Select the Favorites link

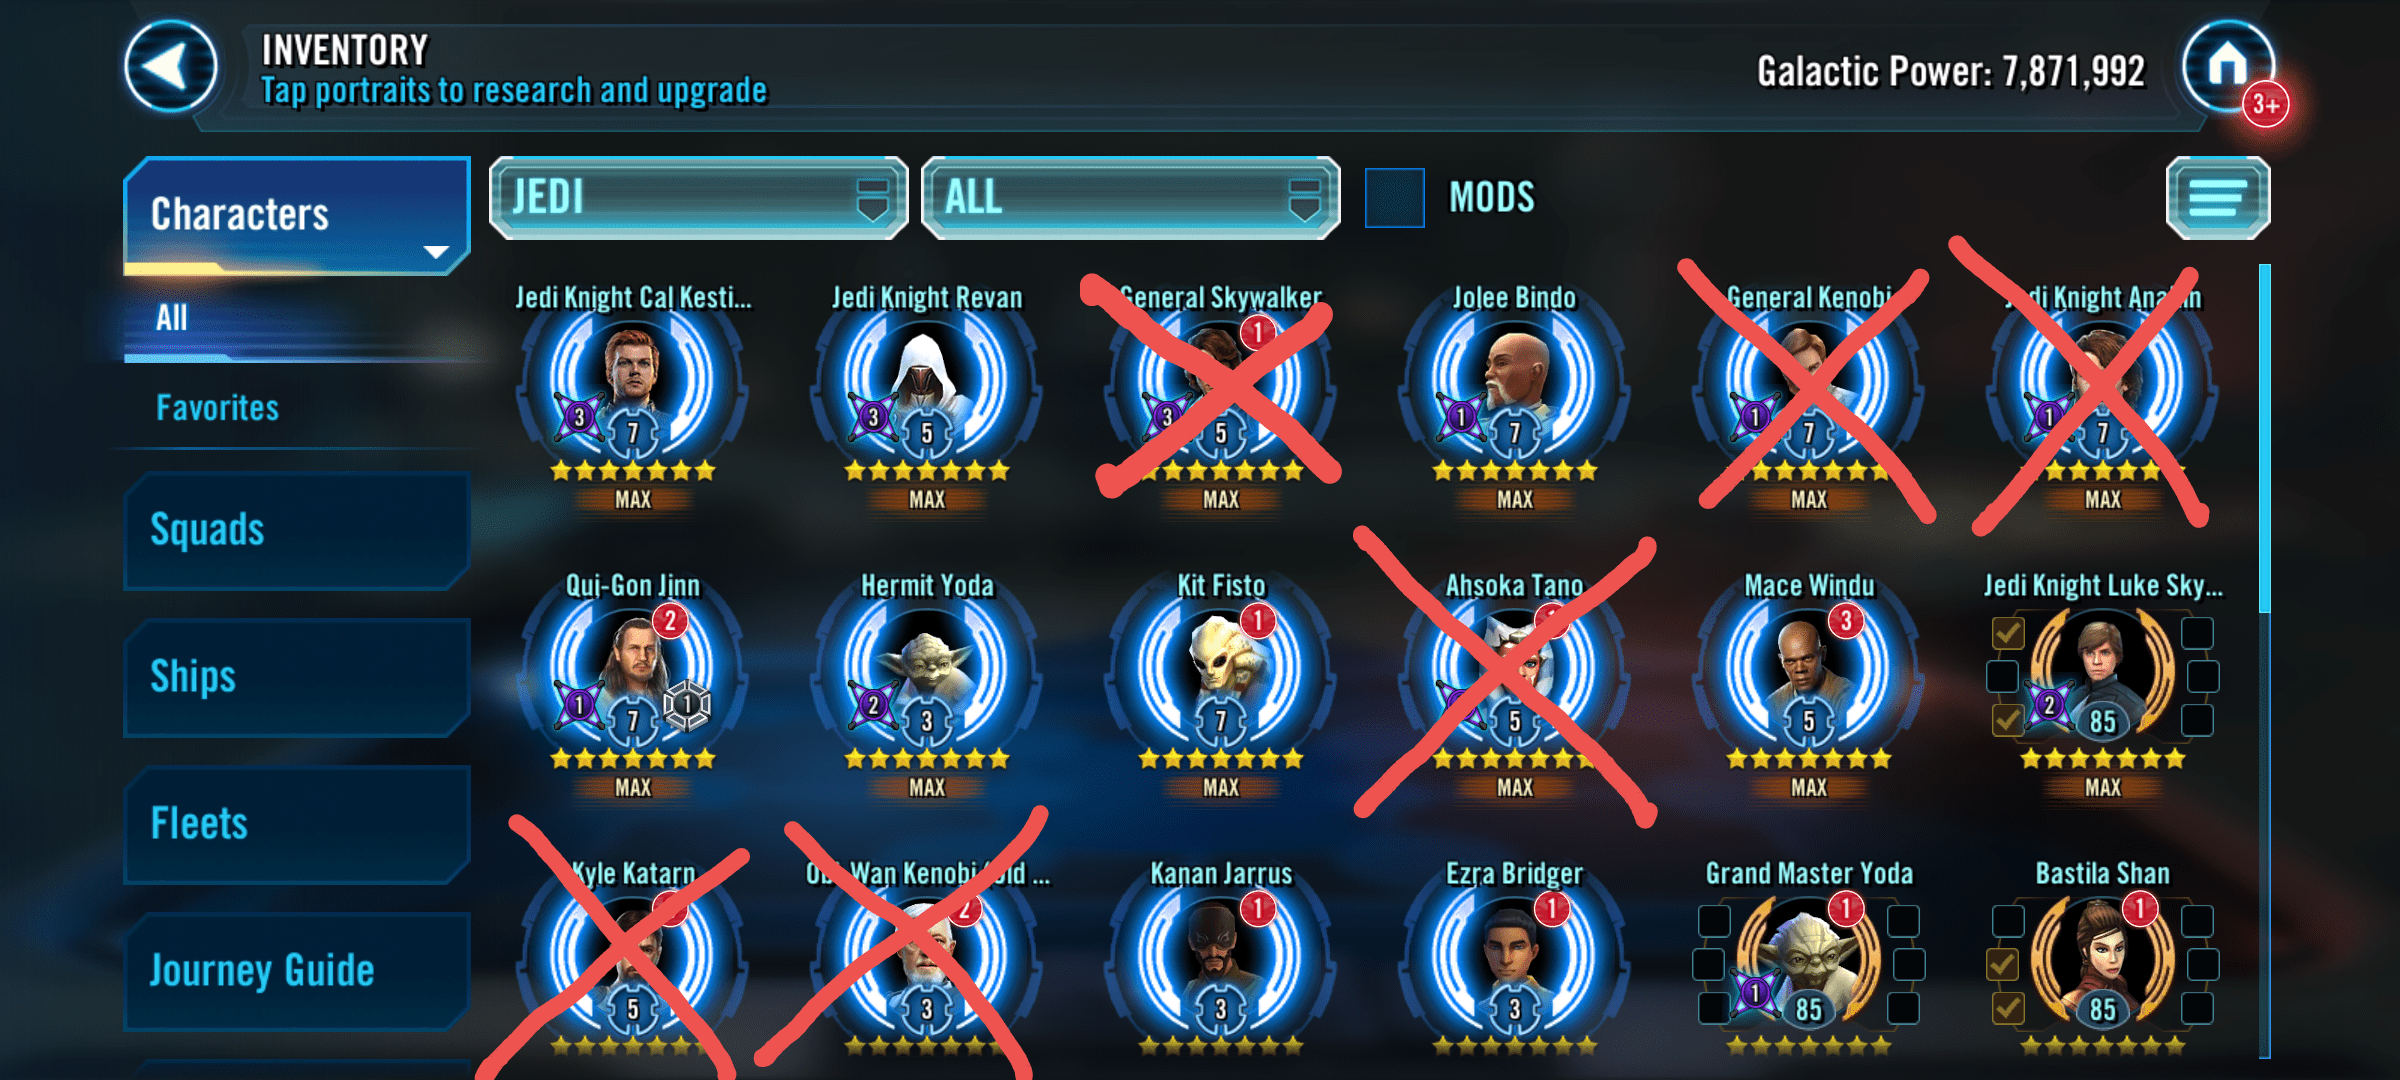coord(217,408)
